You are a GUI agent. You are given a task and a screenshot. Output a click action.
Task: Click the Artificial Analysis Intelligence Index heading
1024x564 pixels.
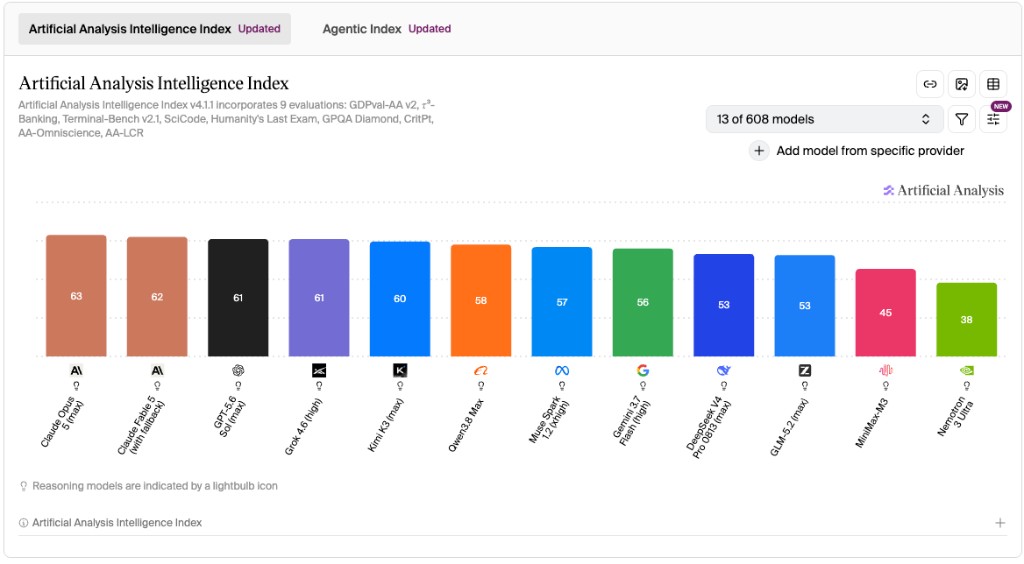tap(153, 84)
